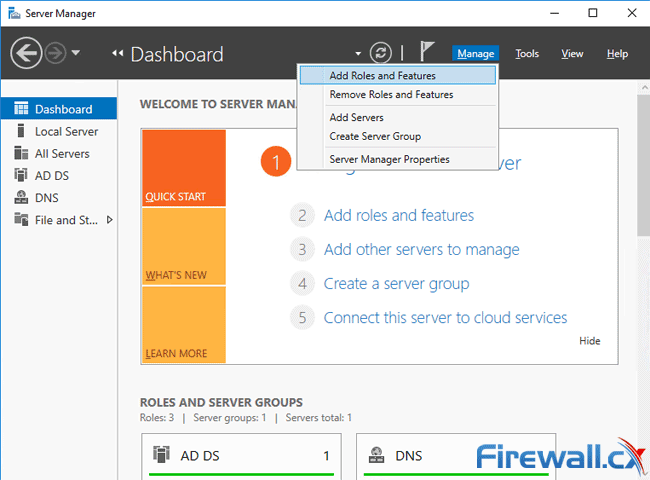The width and height of the screenshot is (650, 480).
Task: Click the AD DS icon in sidebar
Action: [x=21, y=175]
